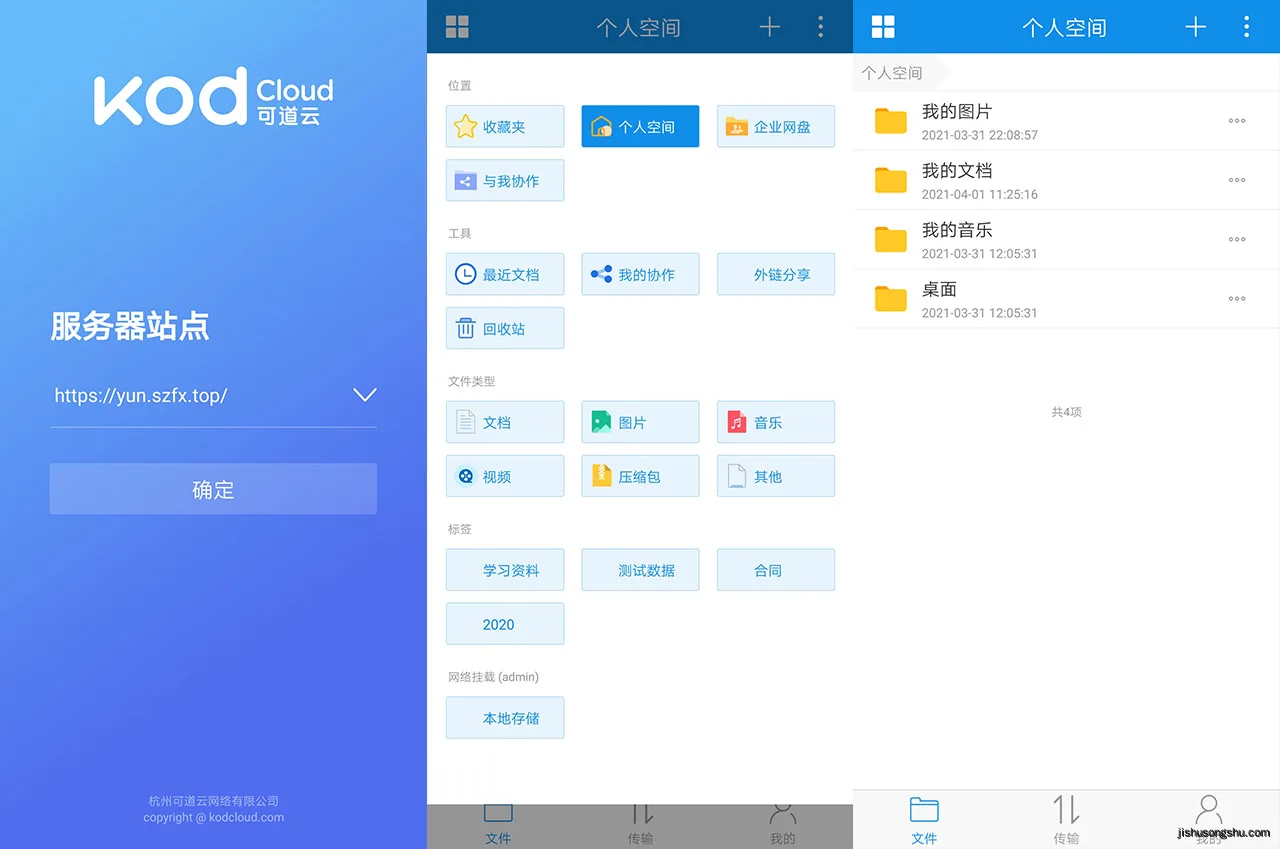
Task: Open the 与我协作 tile
Action: click(x=505, y=181)
